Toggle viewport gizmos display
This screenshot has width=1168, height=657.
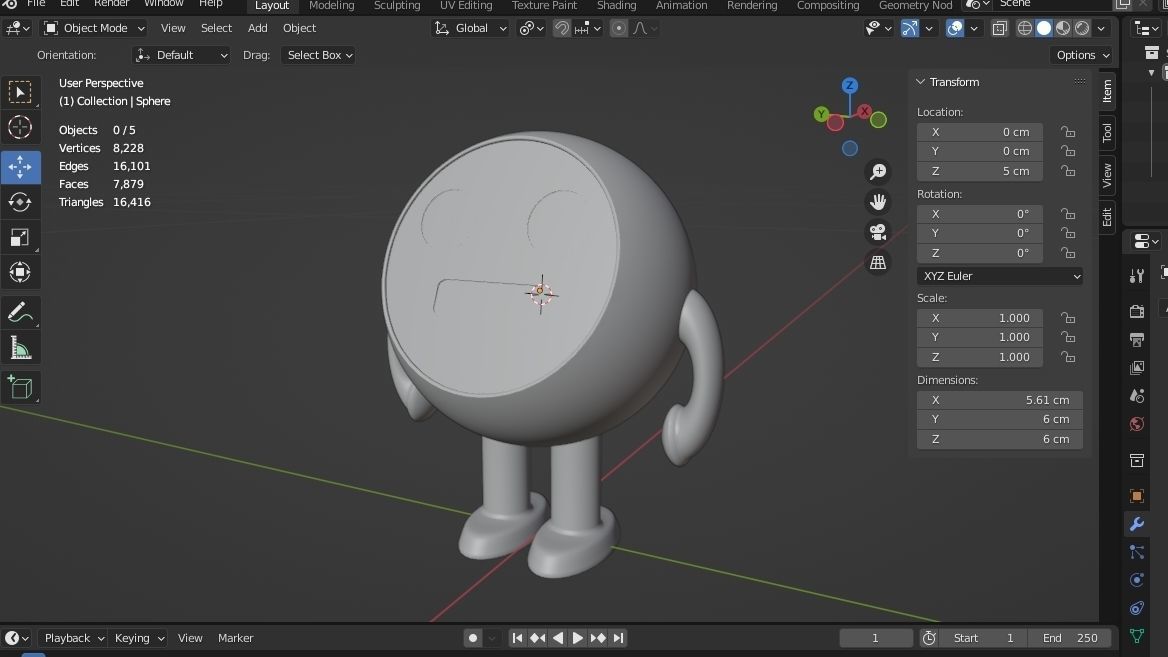(x=910, y=28)
